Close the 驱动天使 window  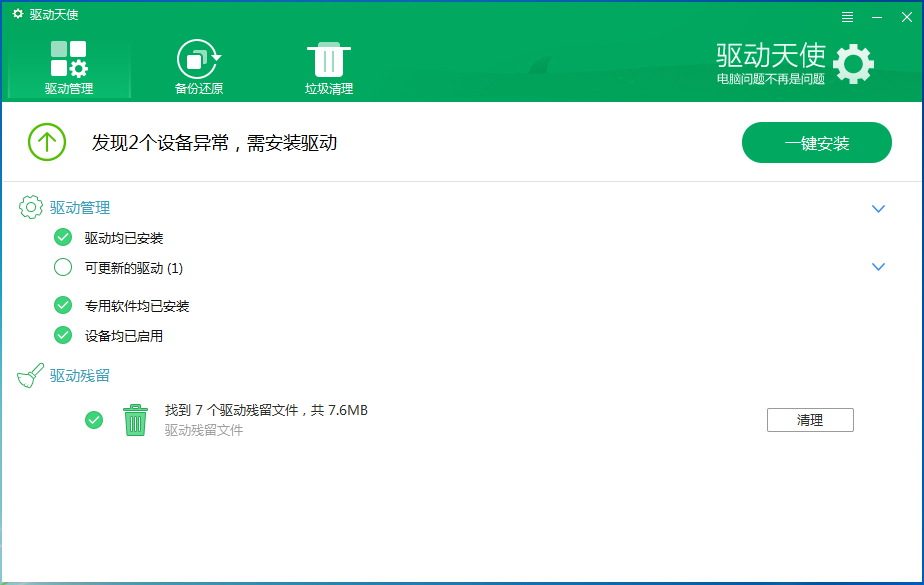pyautogui.click(x=907, y=17)
